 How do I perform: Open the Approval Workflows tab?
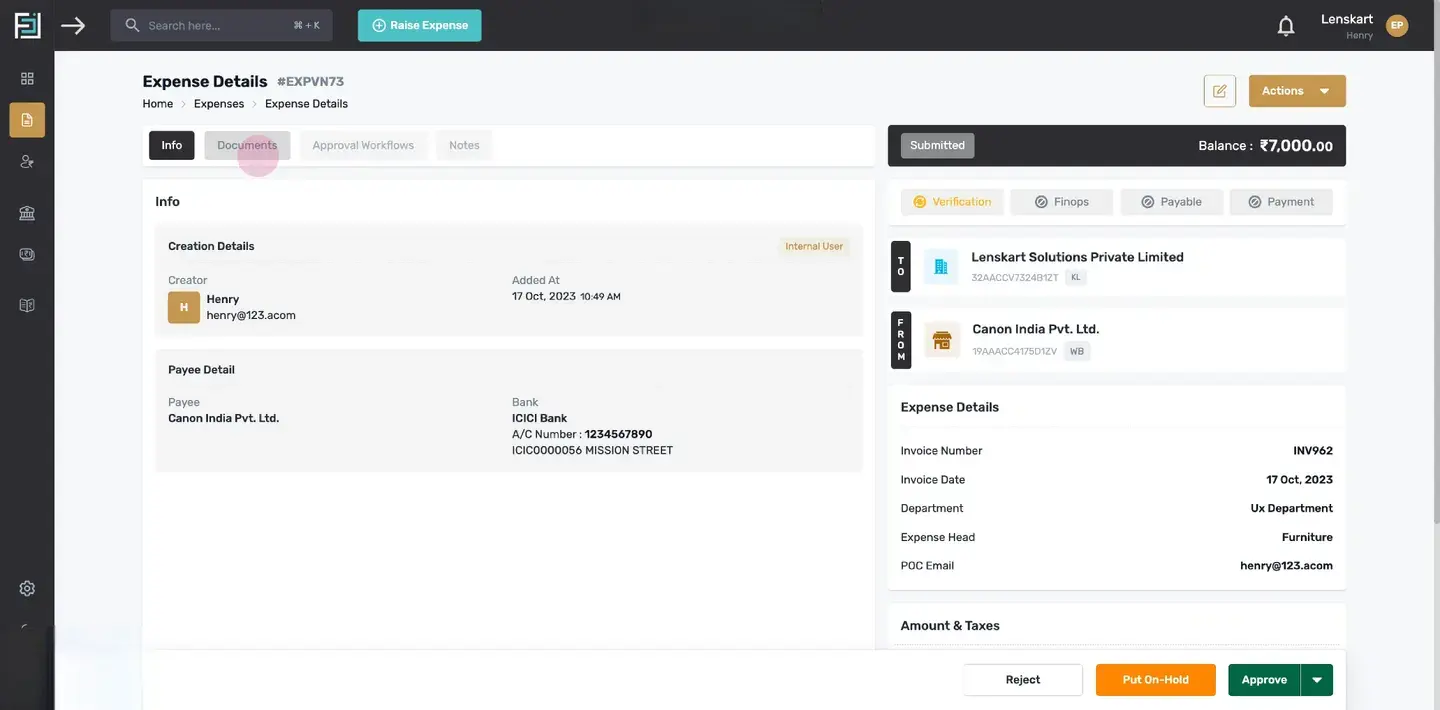[363, 145]
